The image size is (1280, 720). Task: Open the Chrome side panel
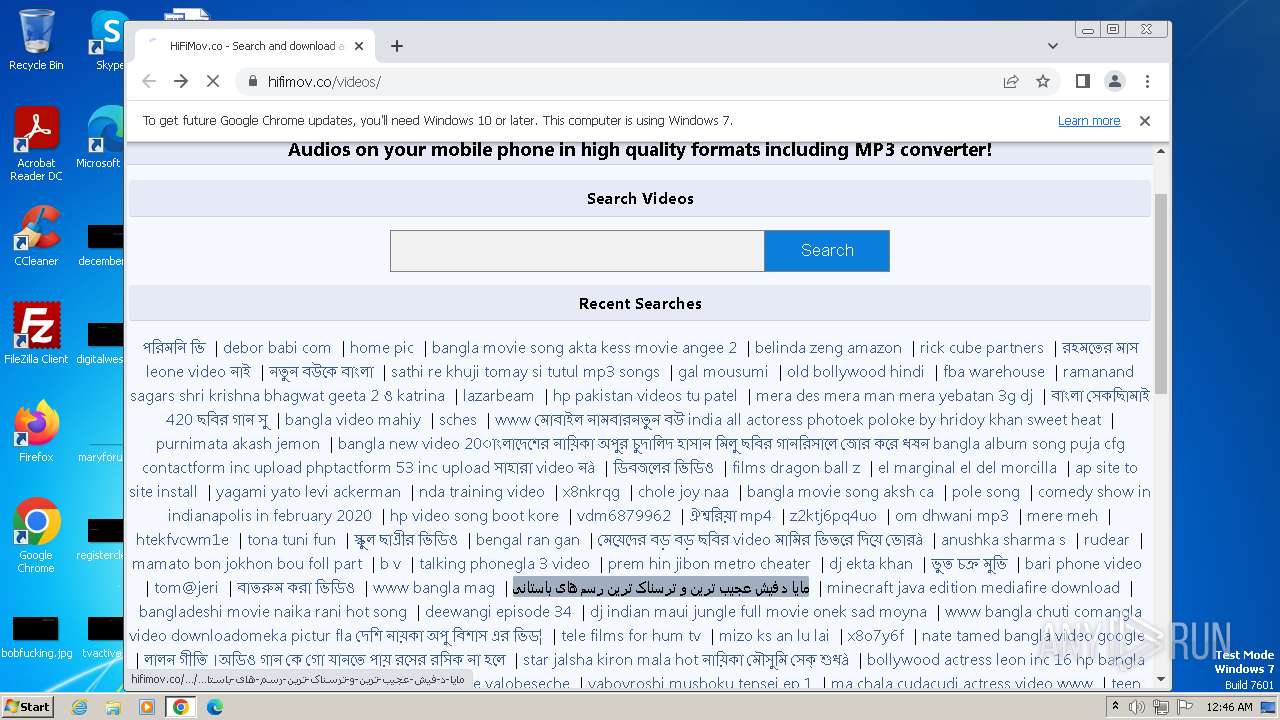coord(1082,81)
